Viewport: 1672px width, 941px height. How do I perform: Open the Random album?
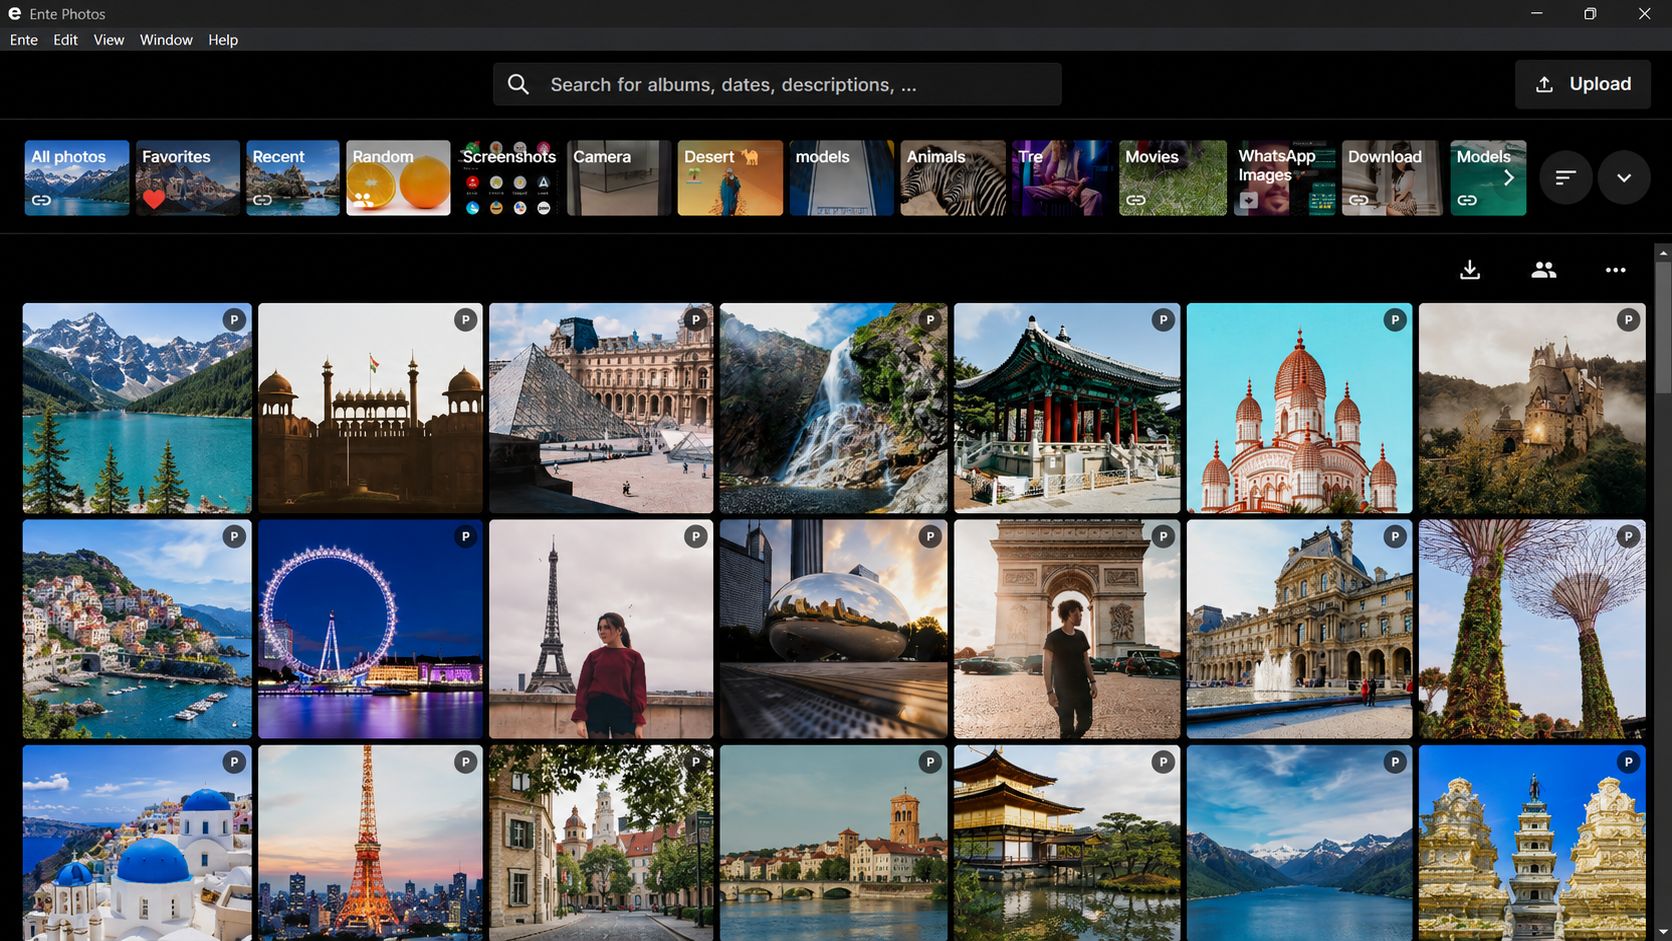point(398,178)
